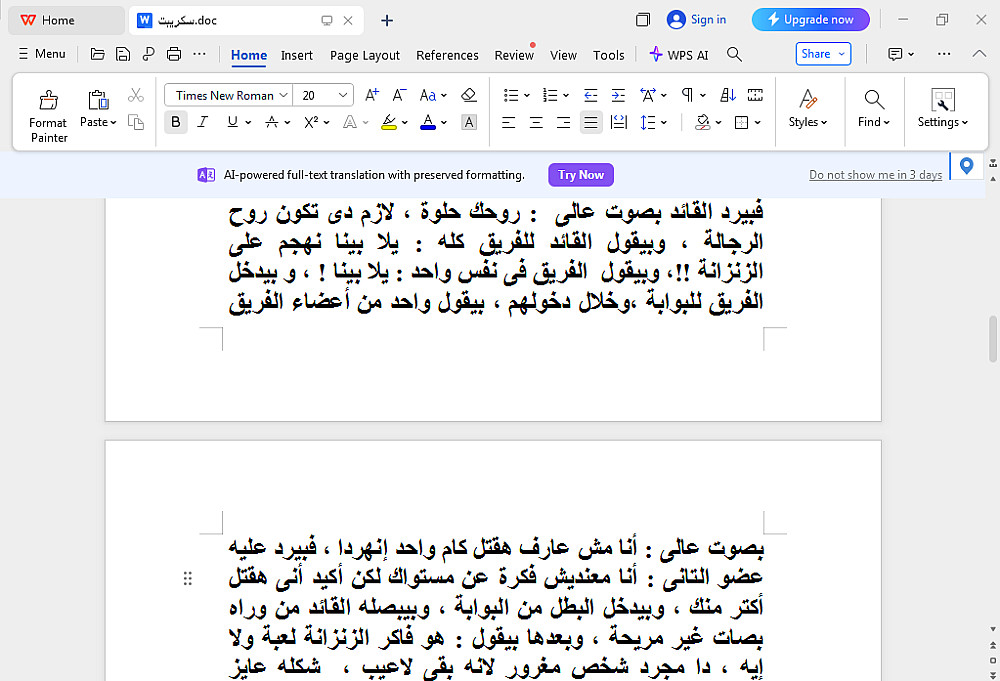The image size is (1000, 681).
Task: Click the Sort icon
Action: click(728, 96)
